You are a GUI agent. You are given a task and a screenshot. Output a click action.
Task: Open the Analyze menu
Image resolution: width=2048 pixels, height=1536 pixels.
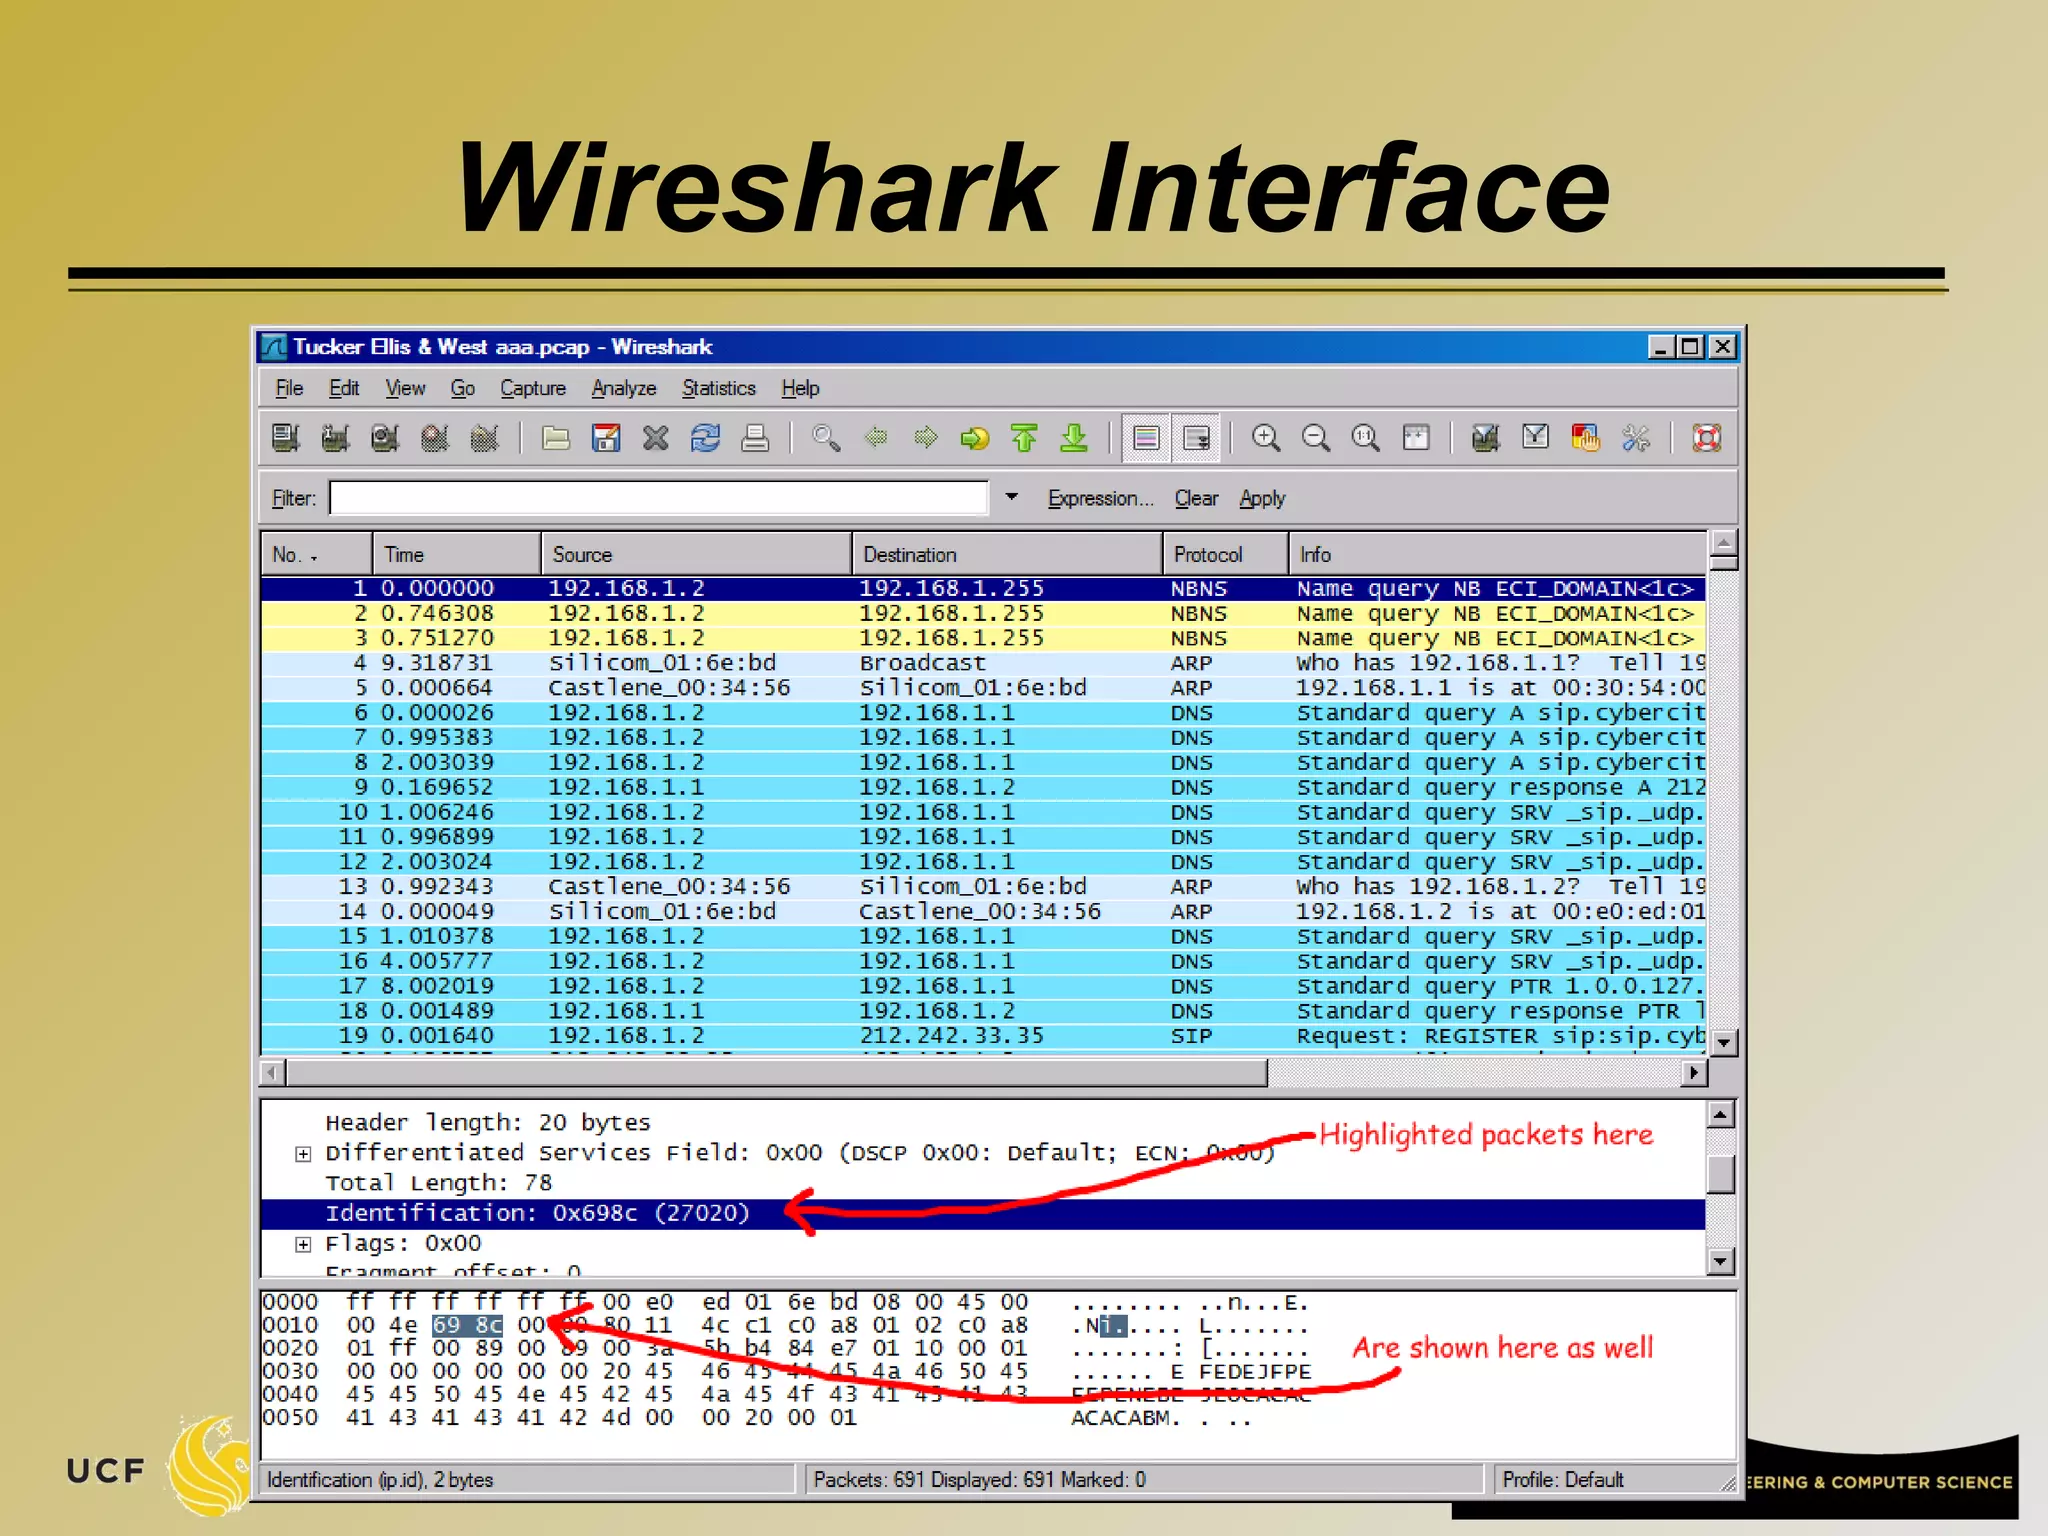coord(624,388)
